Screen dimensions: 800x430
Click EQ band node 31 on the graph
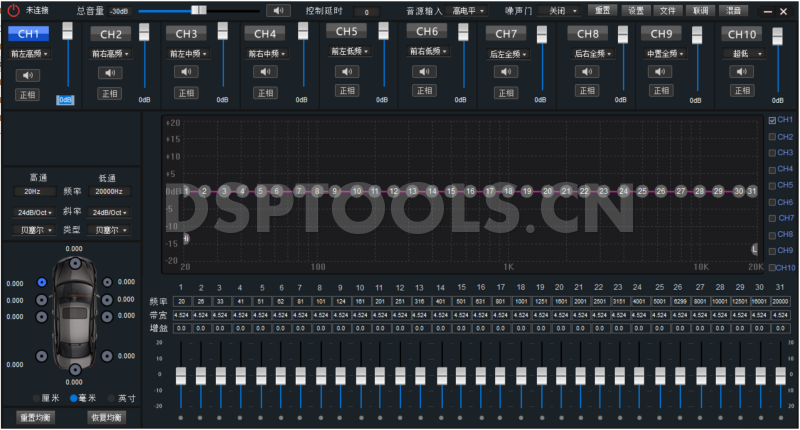pyautogui.click(x=751, y=191)
